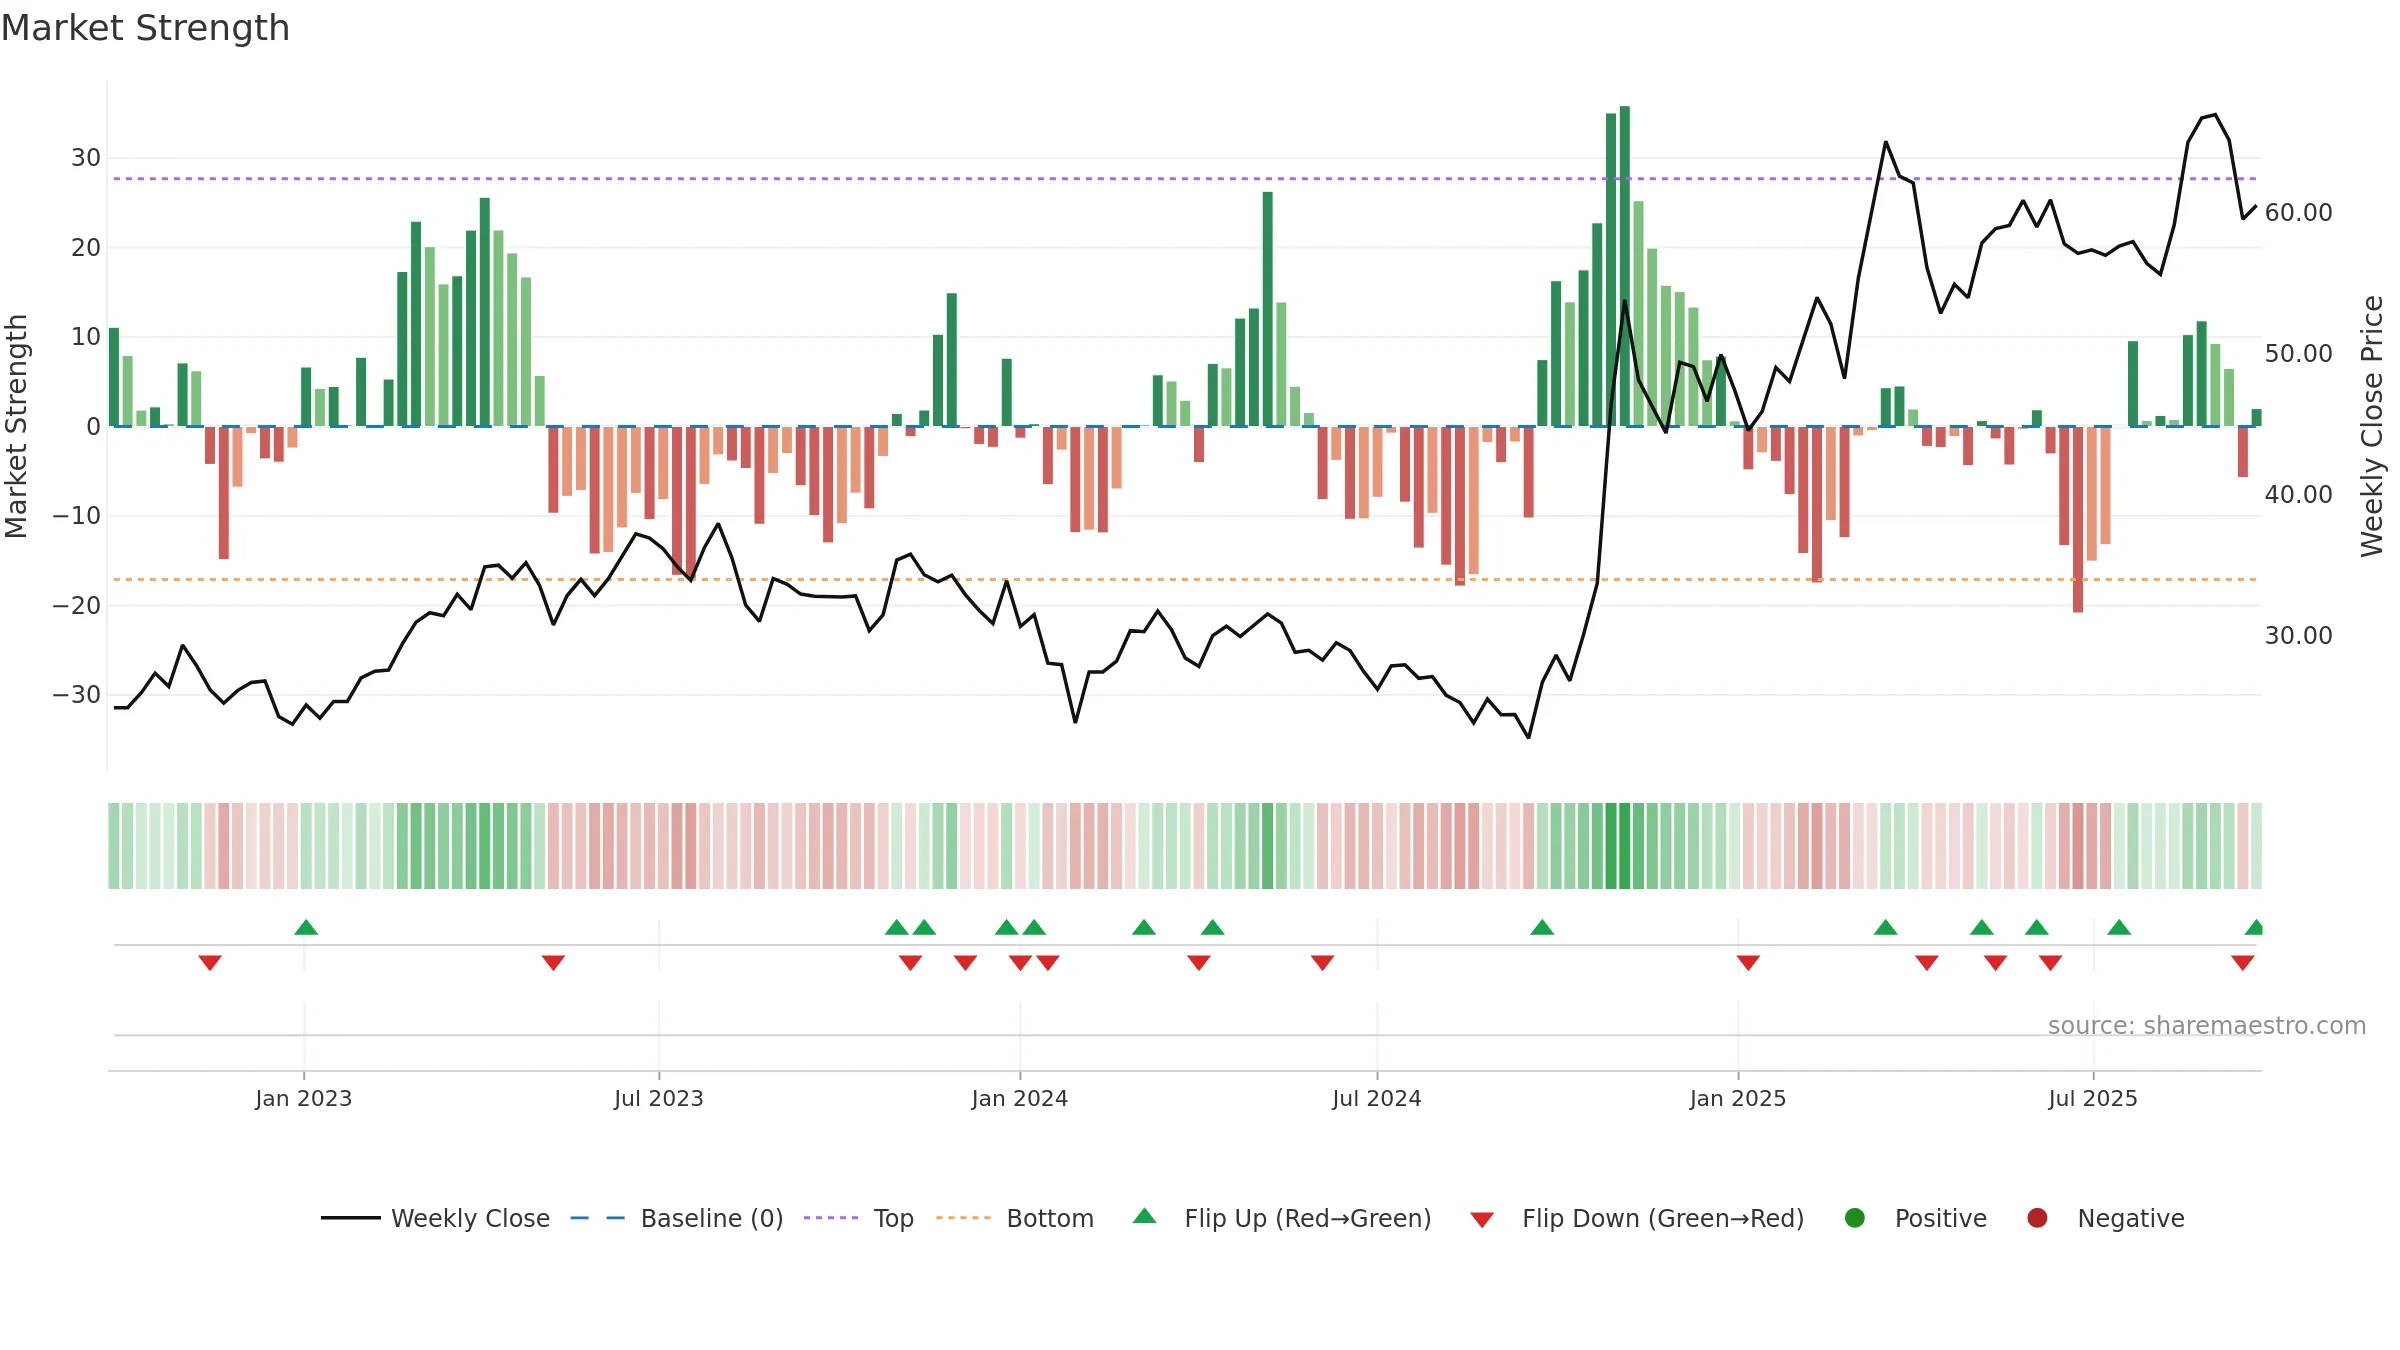Image resolution: width=2400 pixels, height=1350 pixels.
Task: Click the 30.00 price axis tick
Action: click(2298, 636)
